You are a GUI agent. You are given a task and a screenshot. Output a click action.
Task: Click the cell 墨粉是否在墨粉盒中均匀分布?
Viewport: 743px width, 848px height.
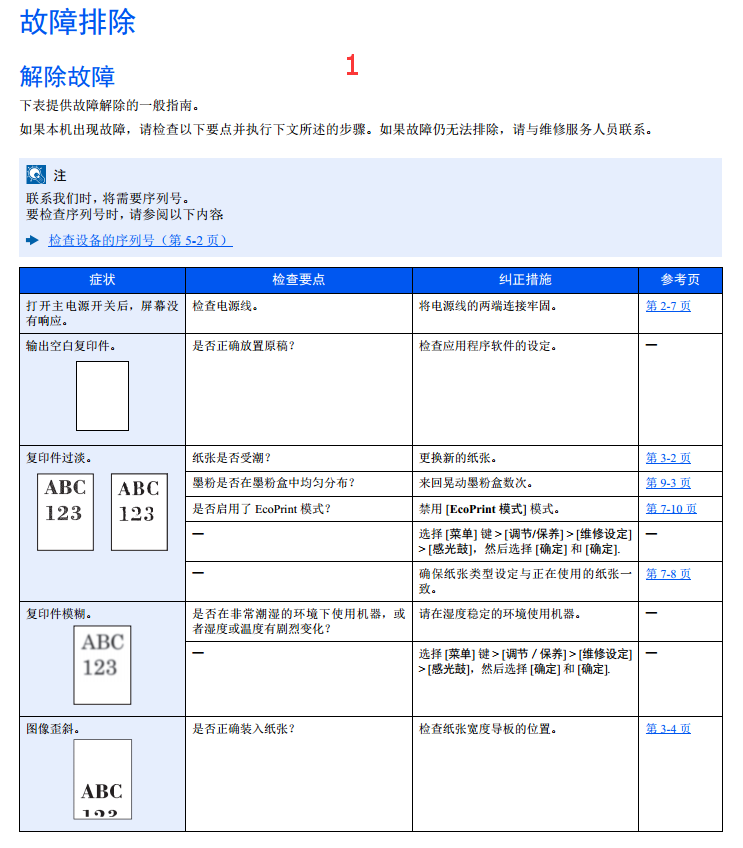coord(298,484)
